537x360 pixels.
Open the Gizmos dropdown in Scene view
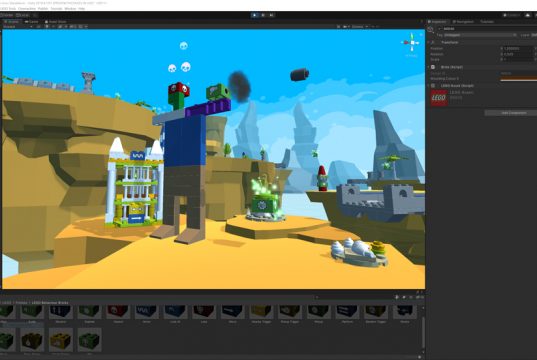[360, 26]
